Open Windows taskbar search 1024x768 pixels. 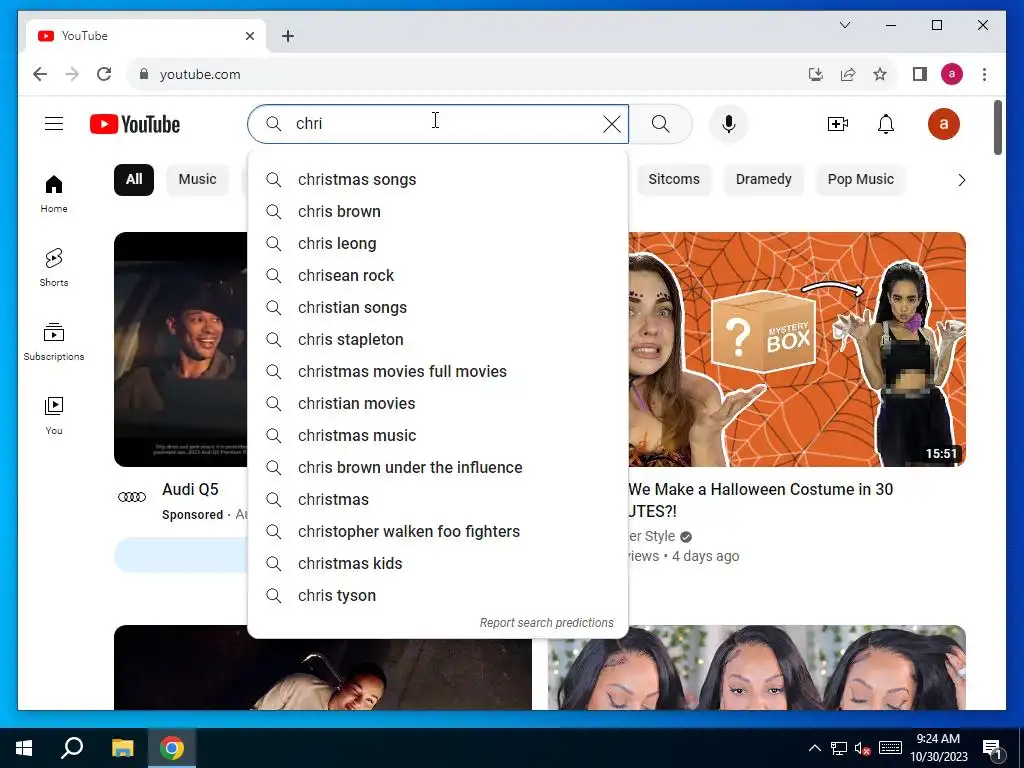[x=72, y=748]
